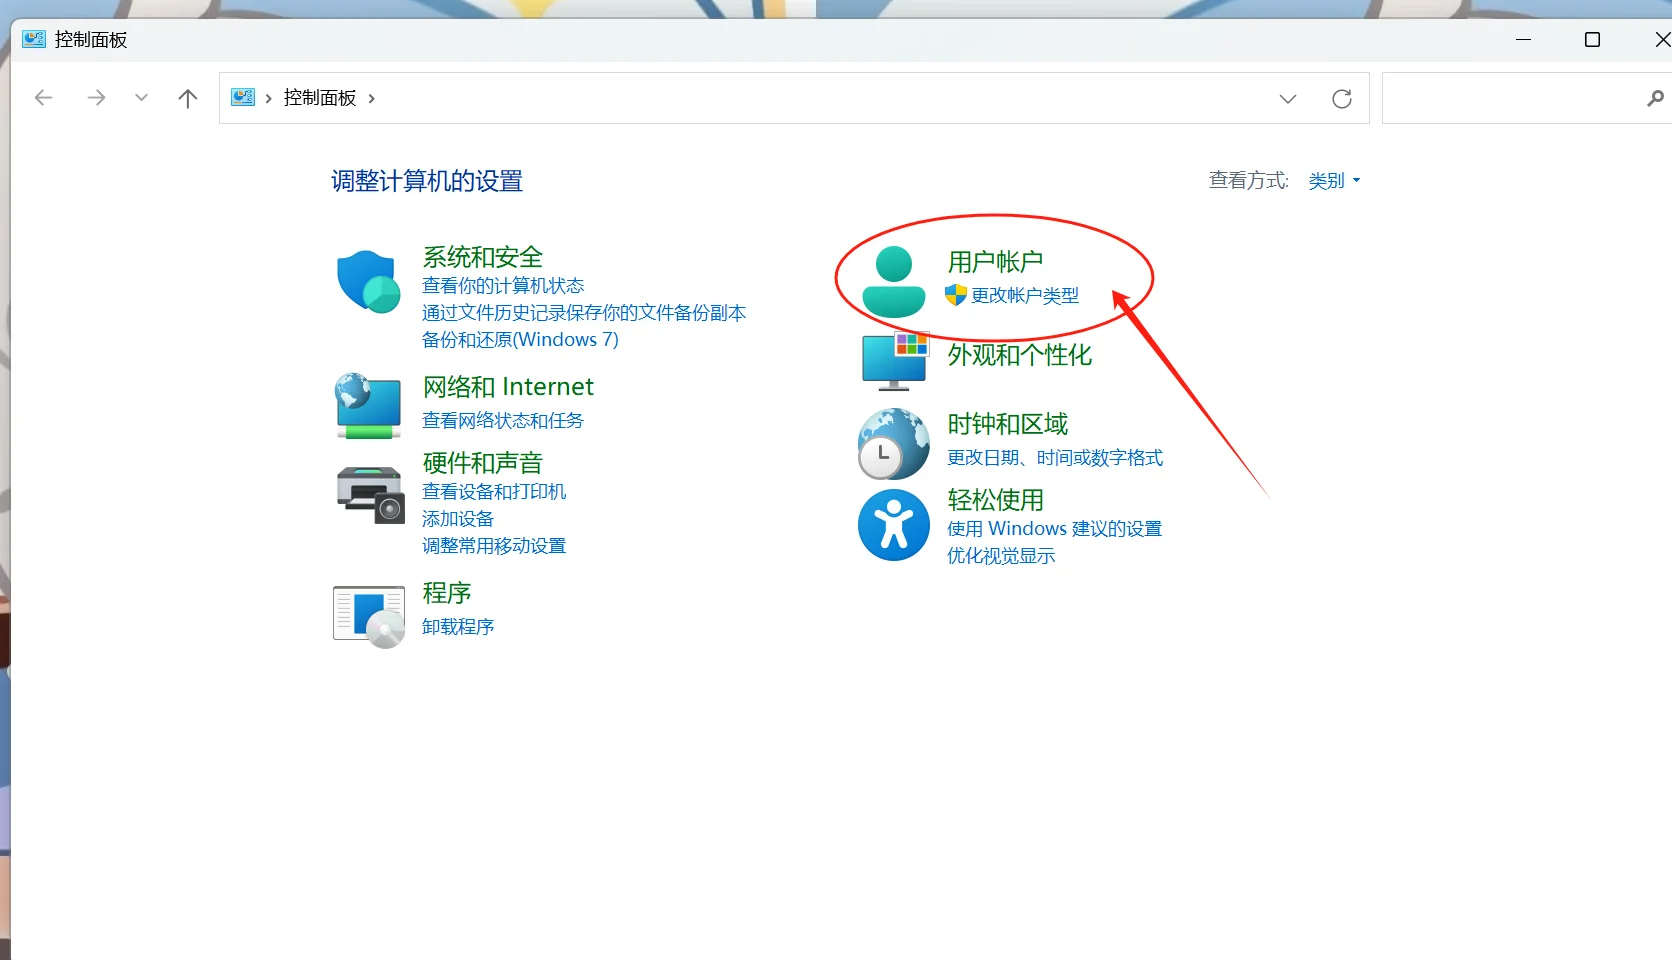Open the Appearance and Personalization monitor icon

coord(895,360)
